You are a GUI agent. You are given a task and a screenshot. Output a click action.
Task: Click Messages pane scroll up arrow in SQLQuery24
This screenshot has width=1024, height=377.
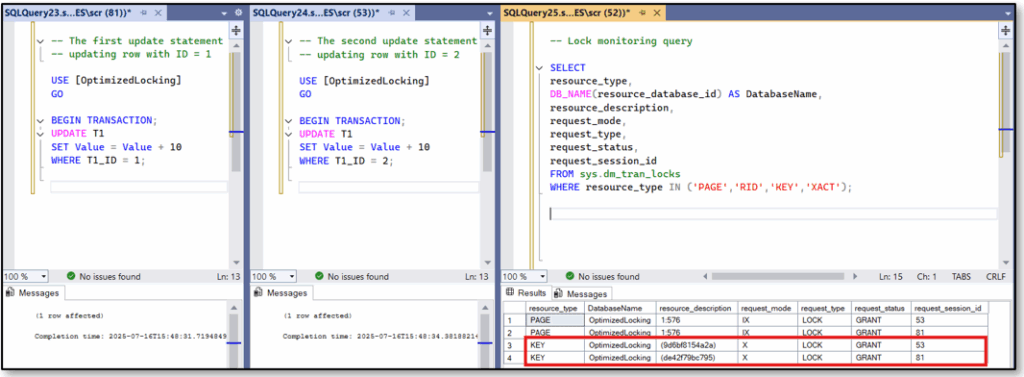pos(485,307)
